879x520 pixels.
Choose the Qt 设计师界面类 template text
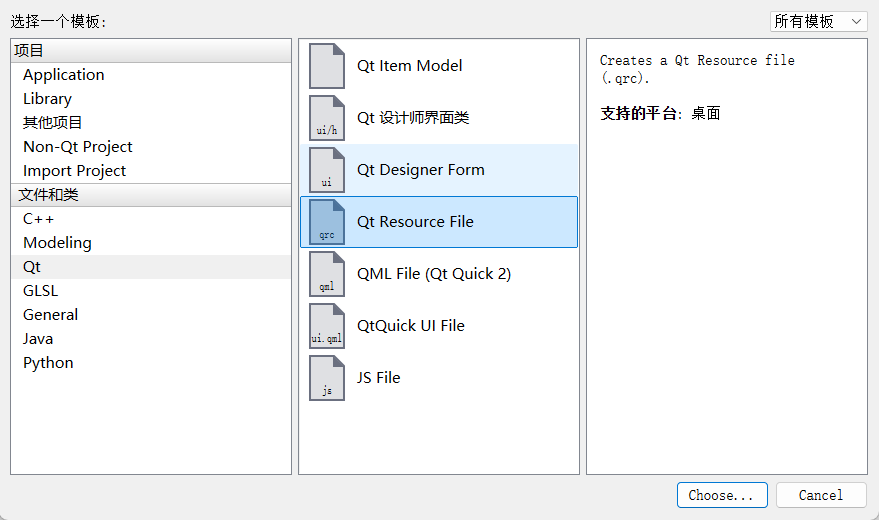coord(413,118)
